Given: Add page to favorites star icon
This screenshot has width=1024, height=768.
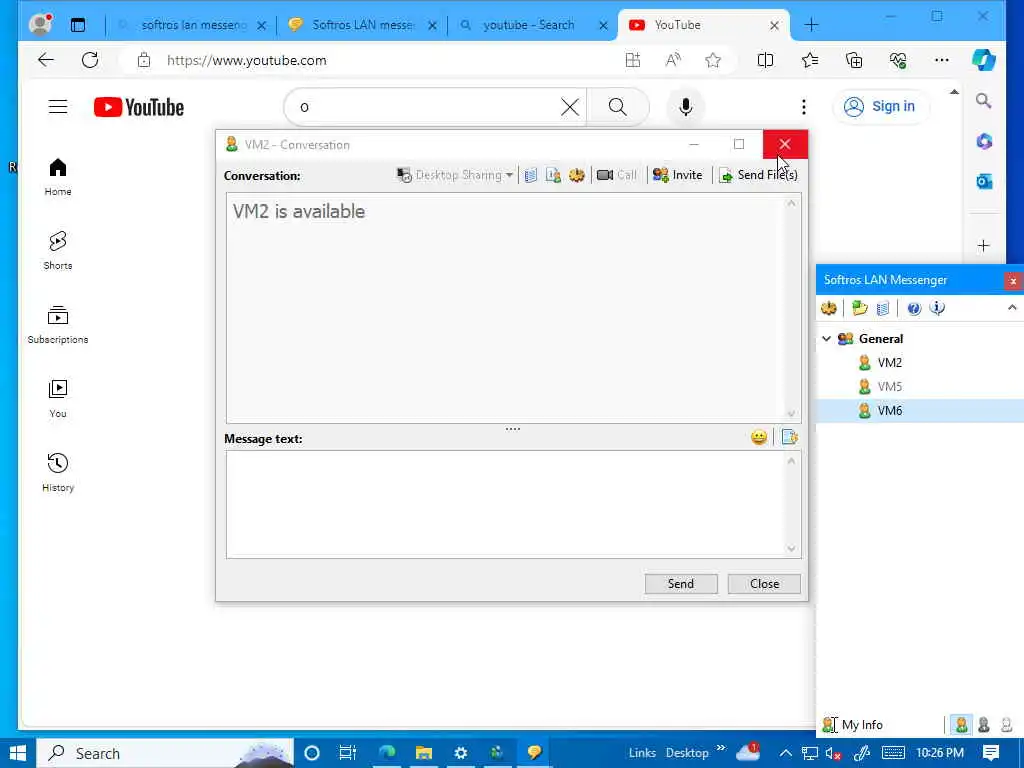Looking at the screenshot, I should pos(712,60).
